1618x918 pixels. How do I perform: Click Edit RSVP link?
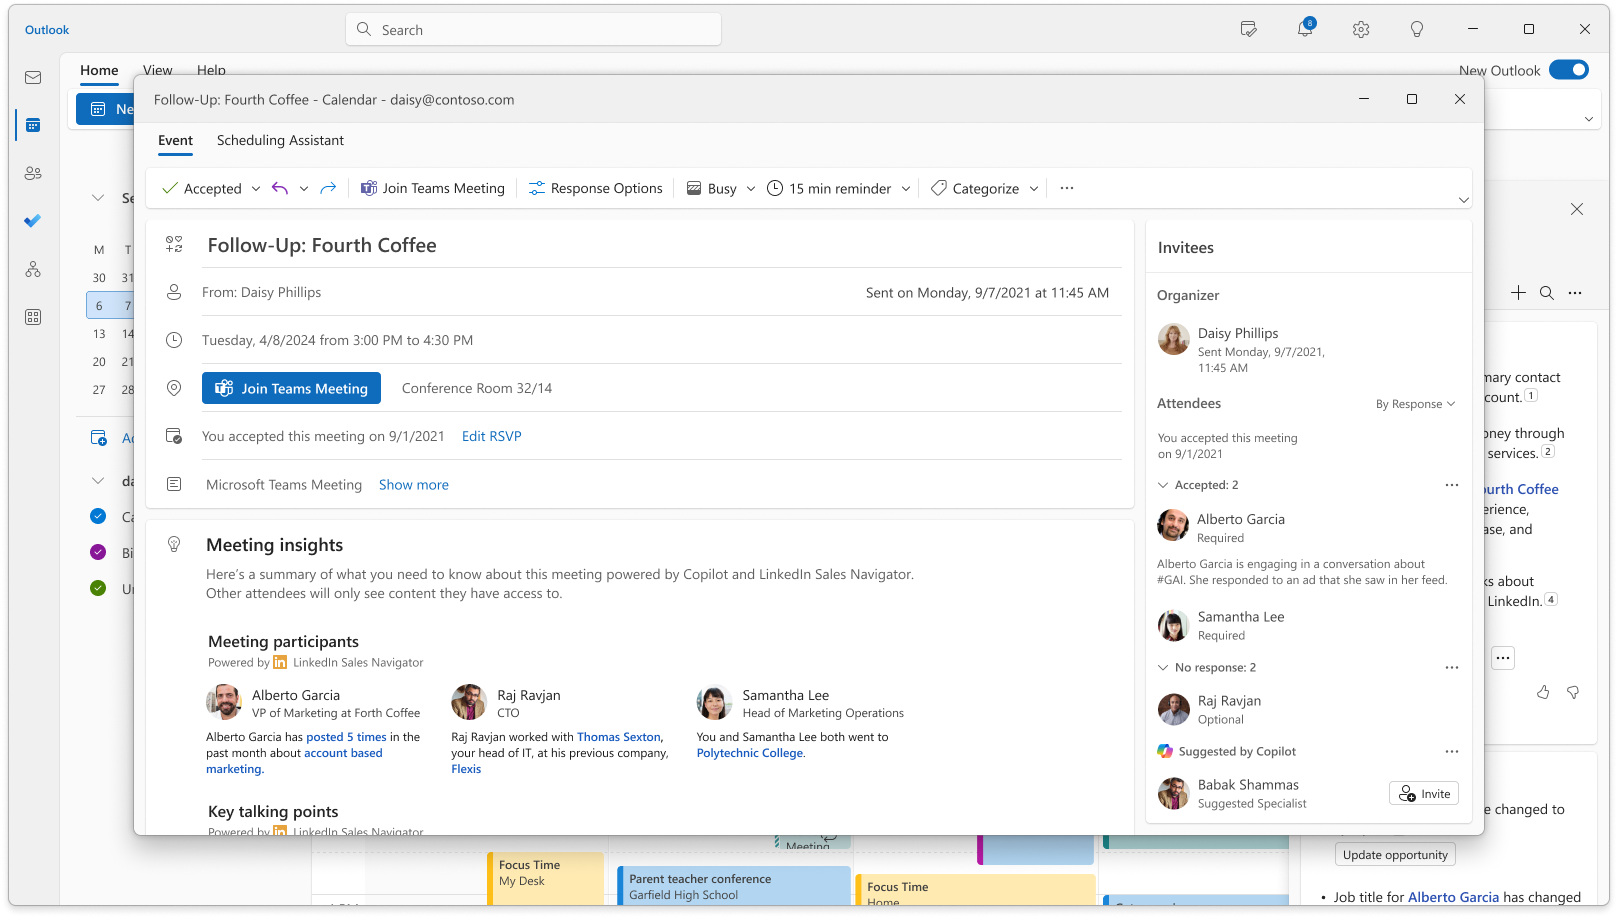click(x=492, y=436)
